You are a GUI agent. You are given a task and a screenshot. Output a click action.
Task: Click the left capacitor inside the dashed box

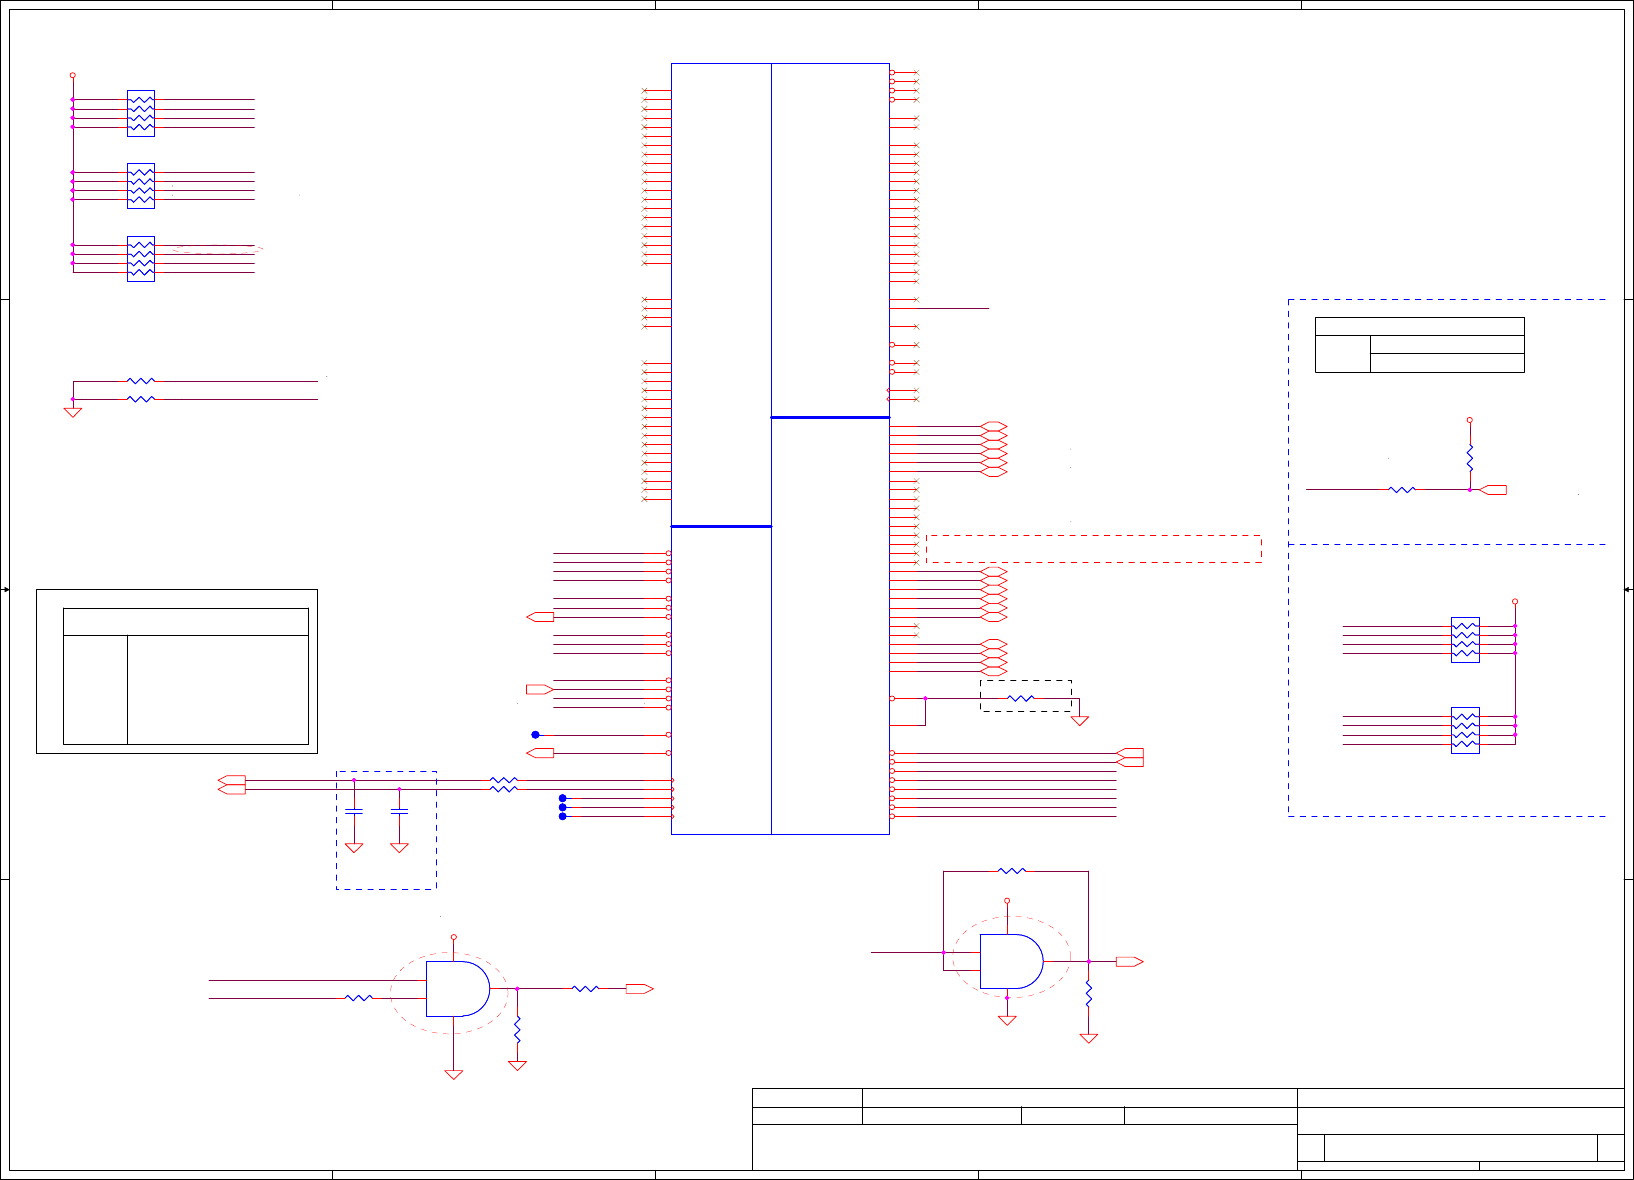click(354, 812)
